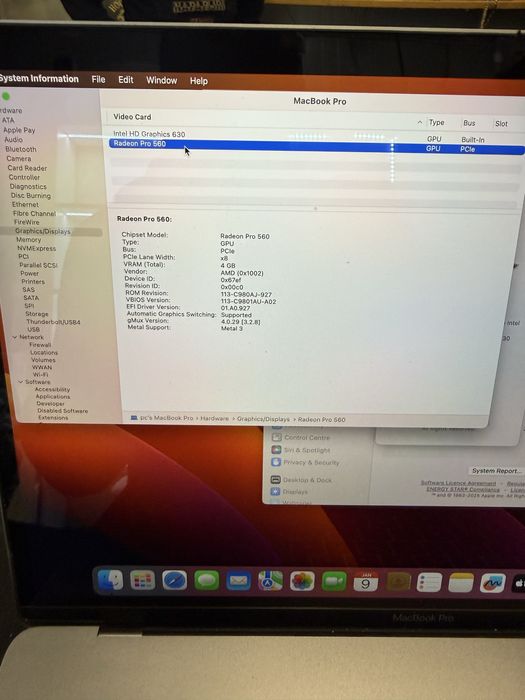The image size is (525, 700).
Task: Open Notes from the Dock
Action: click(x=461, y=583)
